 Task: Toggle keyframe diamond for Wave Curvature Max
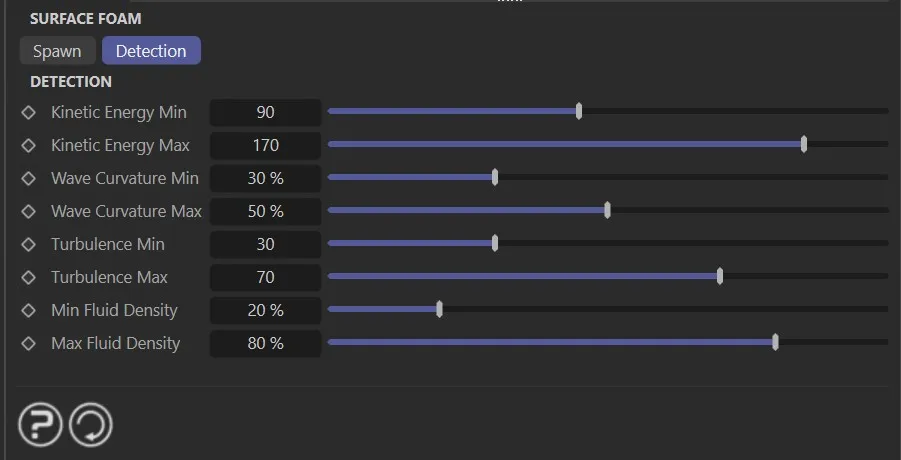(x=29, y=211)
